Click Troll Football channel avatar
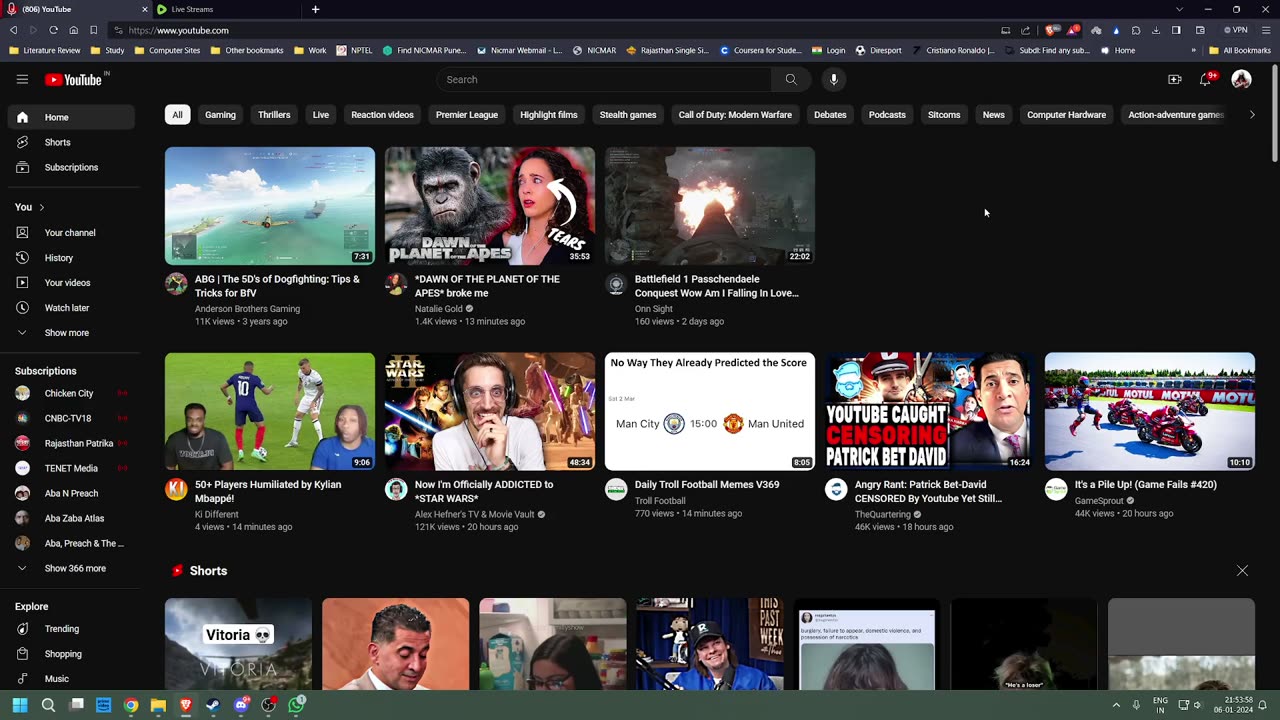Screen dimensions: 1280x720 (616, 489)
